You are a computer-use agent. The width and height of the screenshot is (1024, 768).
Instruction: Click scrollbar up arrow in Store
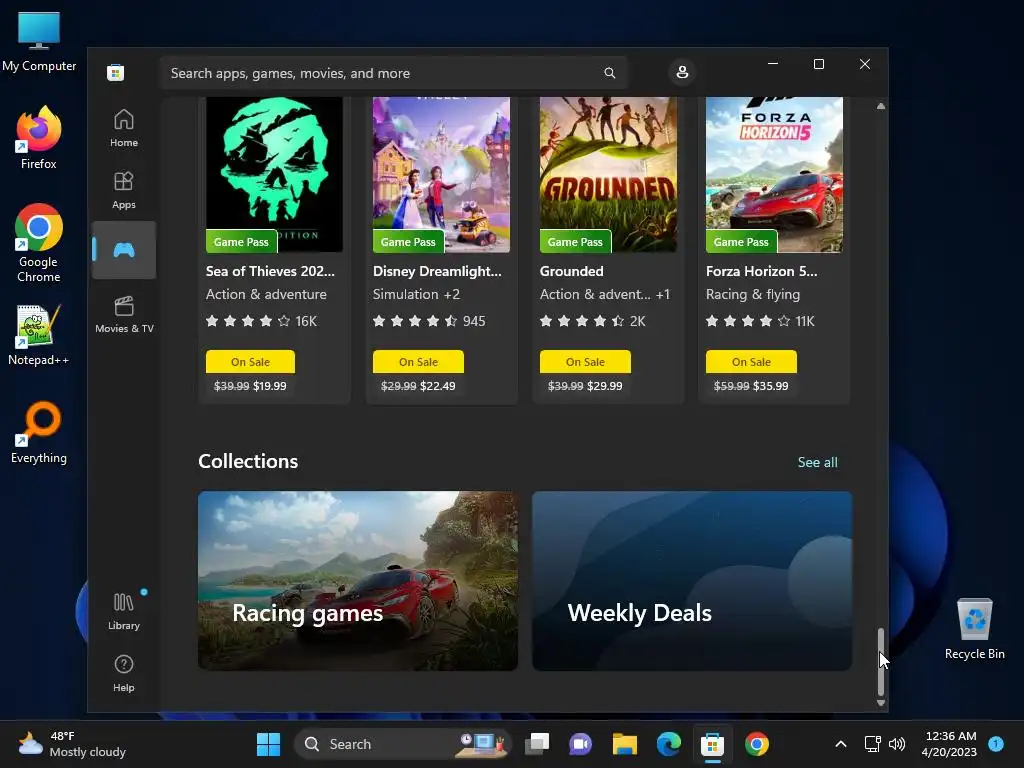(x=880, y=106)
